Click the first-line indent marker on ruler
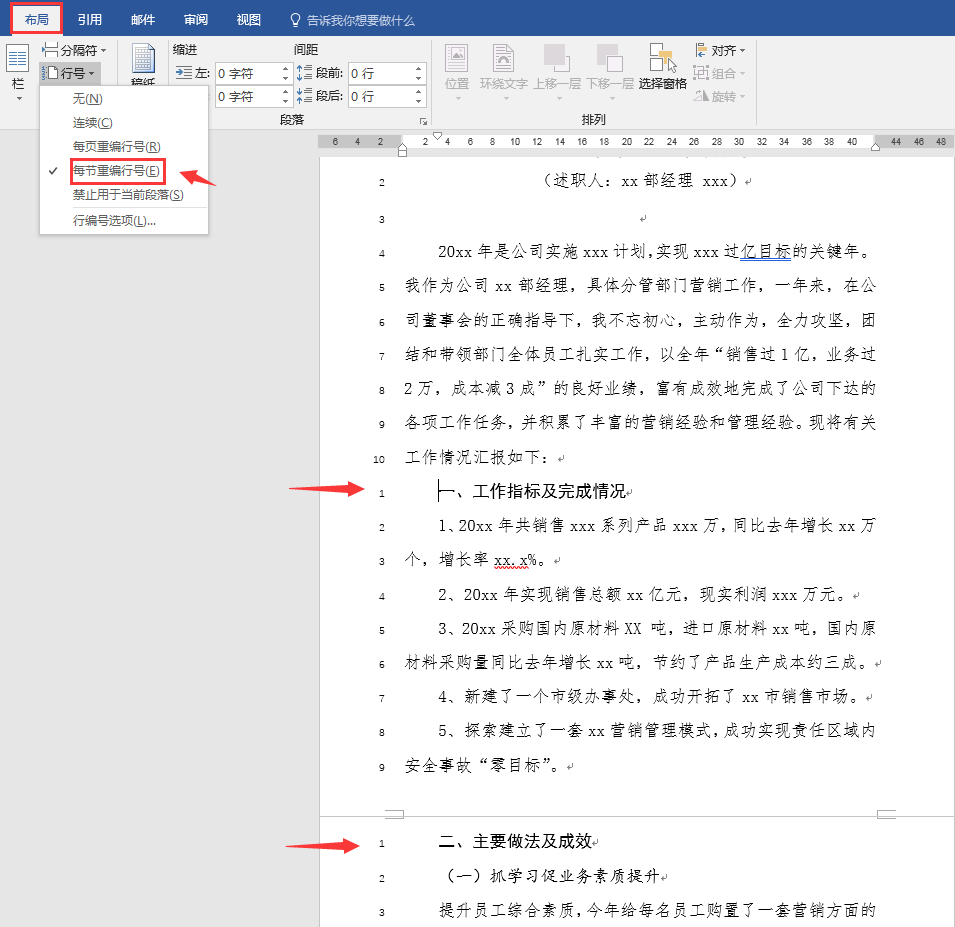 click(x=437, y=135)
